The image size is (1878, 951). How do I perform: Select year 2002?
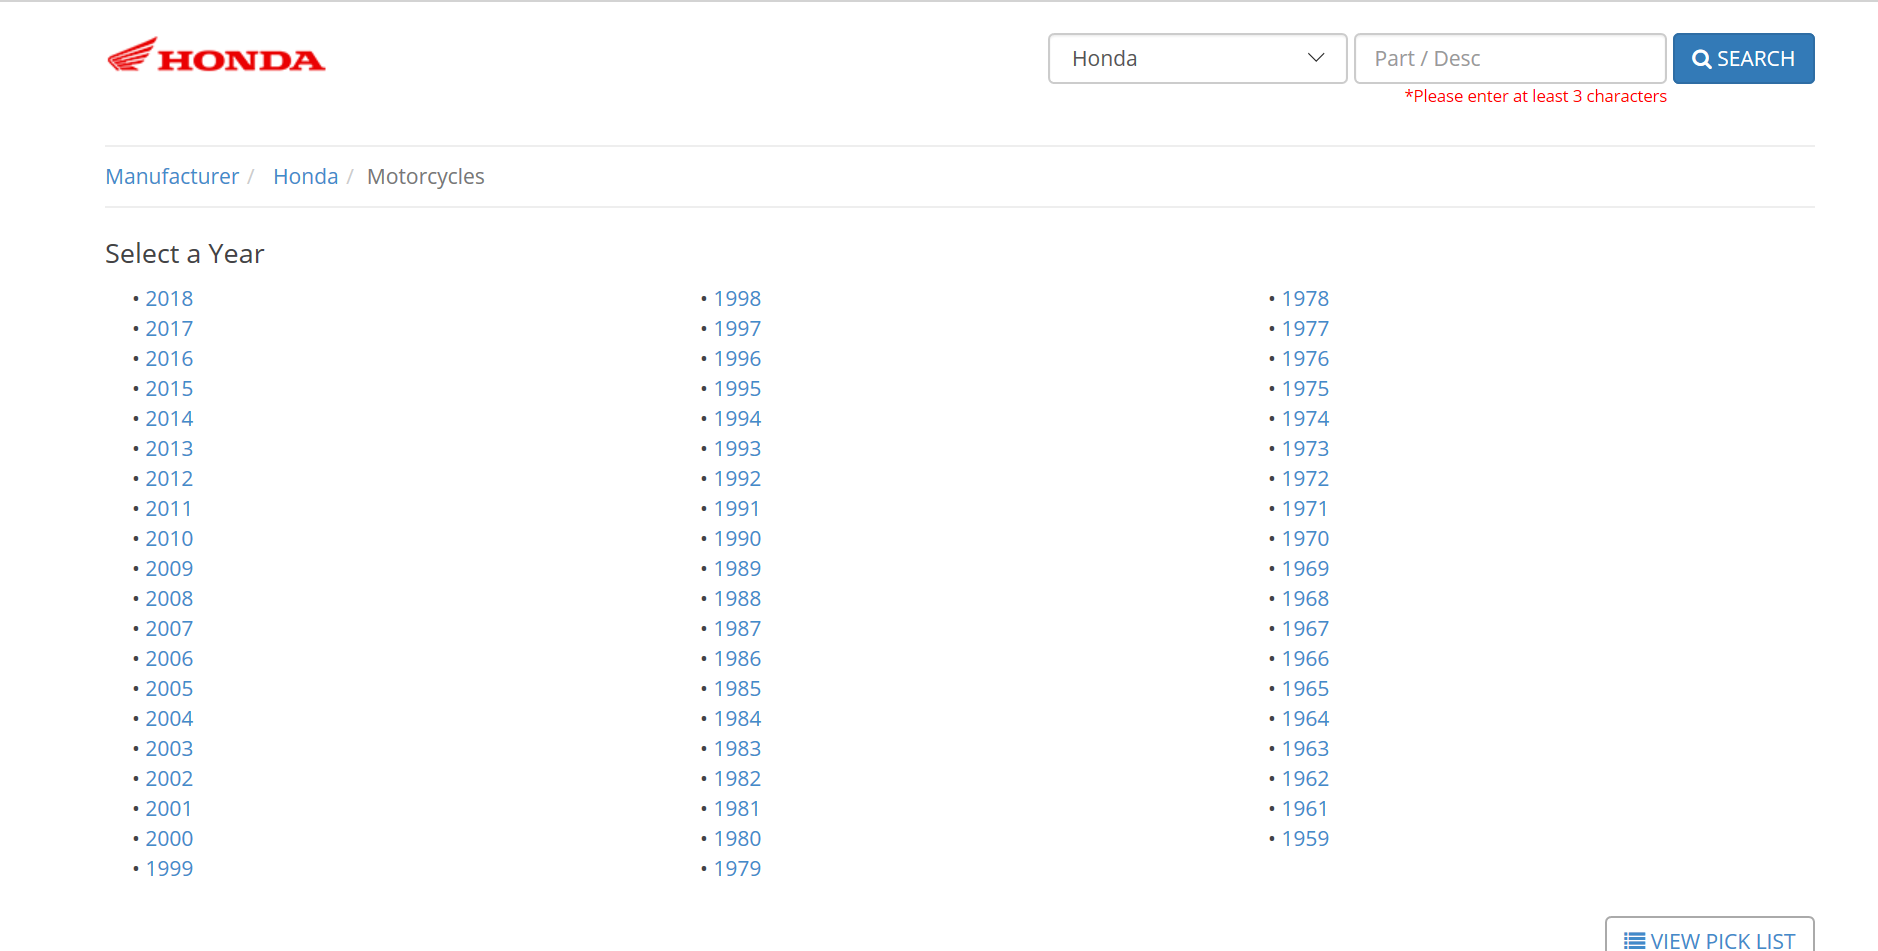(x=169, y=779)
